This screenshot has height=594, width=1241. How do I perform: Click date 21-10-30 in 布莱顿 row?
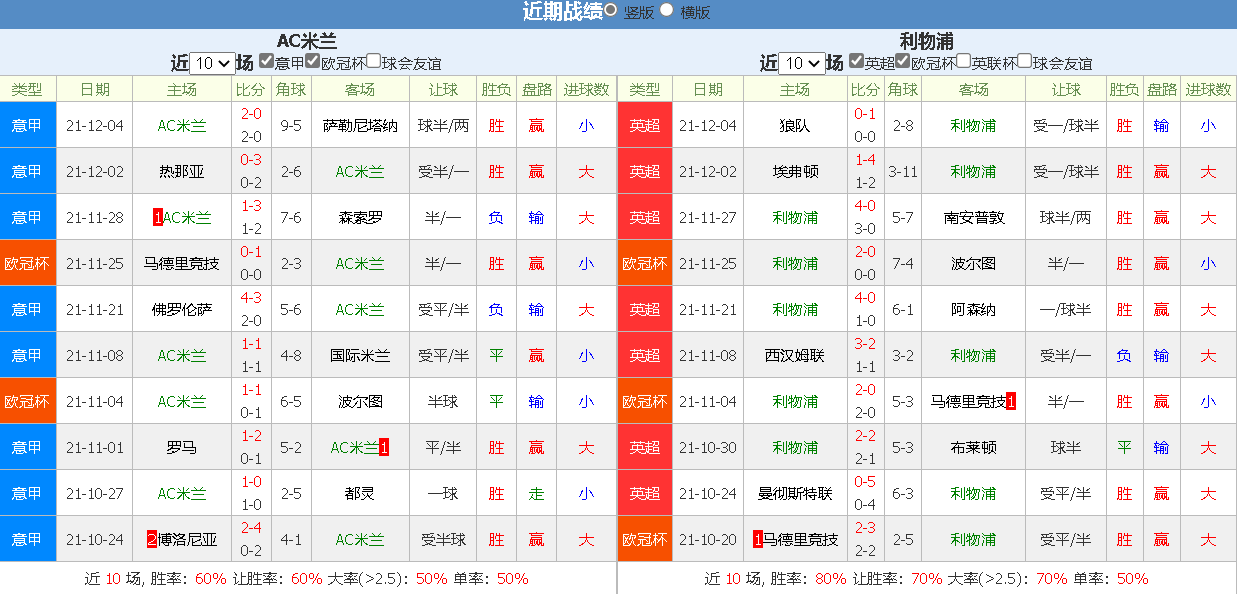pyautogui.click(x=708, y=447)
